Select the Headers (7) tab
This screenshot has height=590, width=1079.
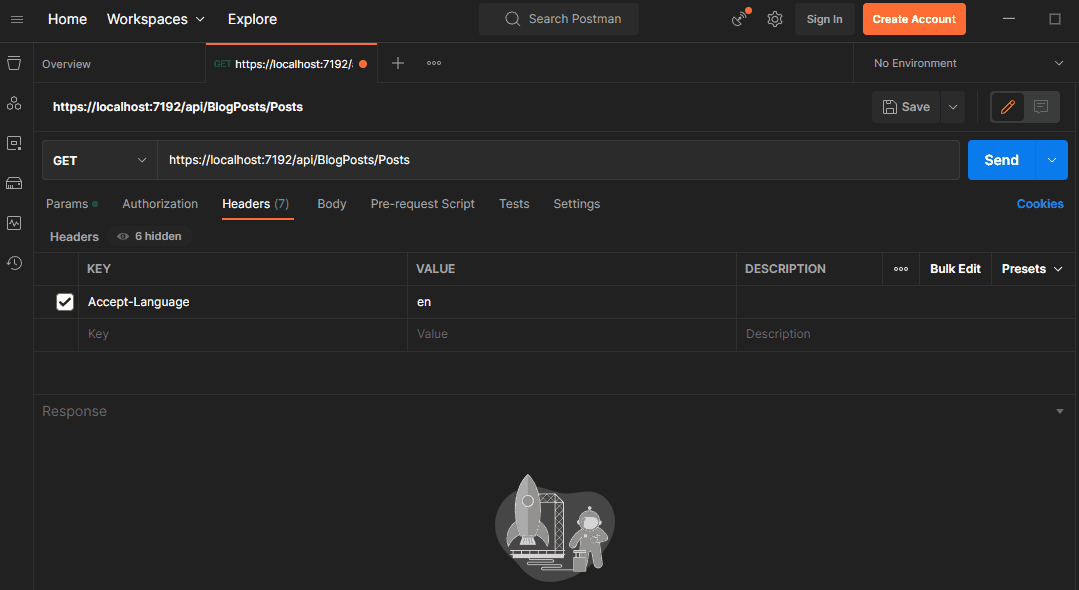[x=256, y=204]
